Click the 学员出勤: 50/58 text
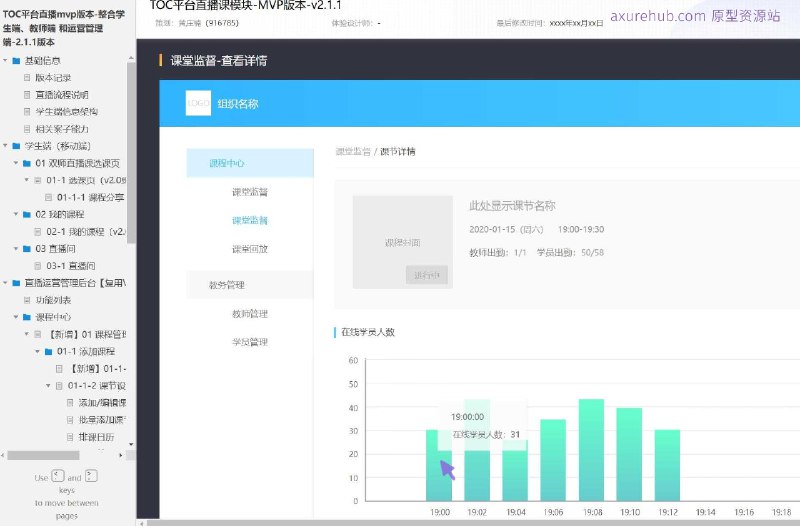Viewport: 800px width, 526px height. 570,253
